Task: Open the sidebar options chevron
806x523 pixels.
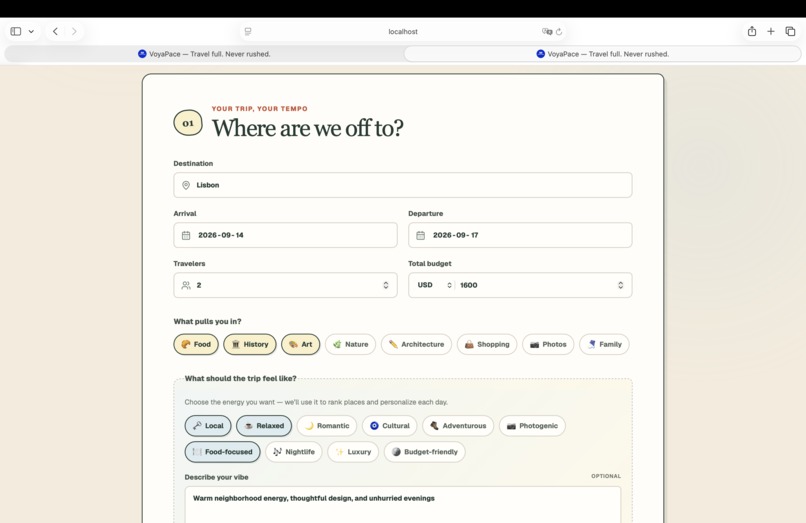Action: pyautogui.click(x=31, y=31)
